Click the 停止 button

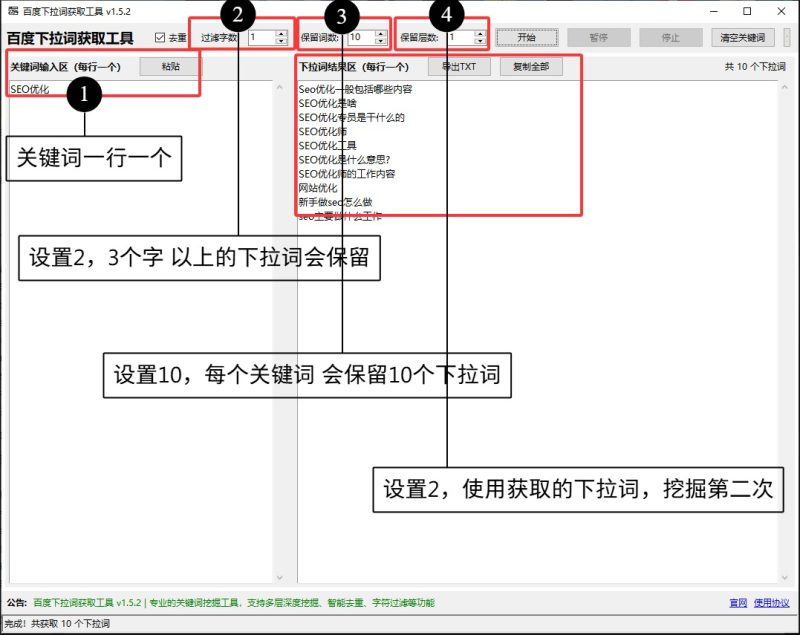click(x=670, y=37)
